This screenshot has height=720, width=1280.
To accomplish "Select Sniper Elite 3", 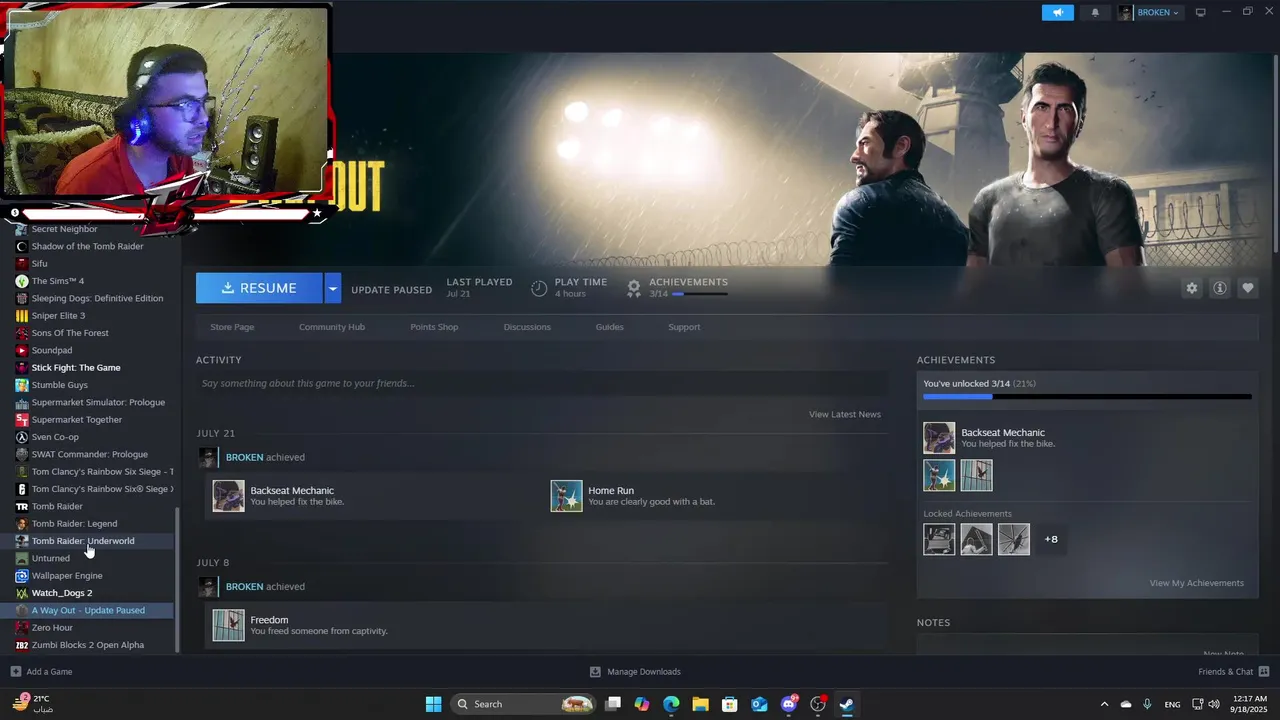I will [58, 316].
